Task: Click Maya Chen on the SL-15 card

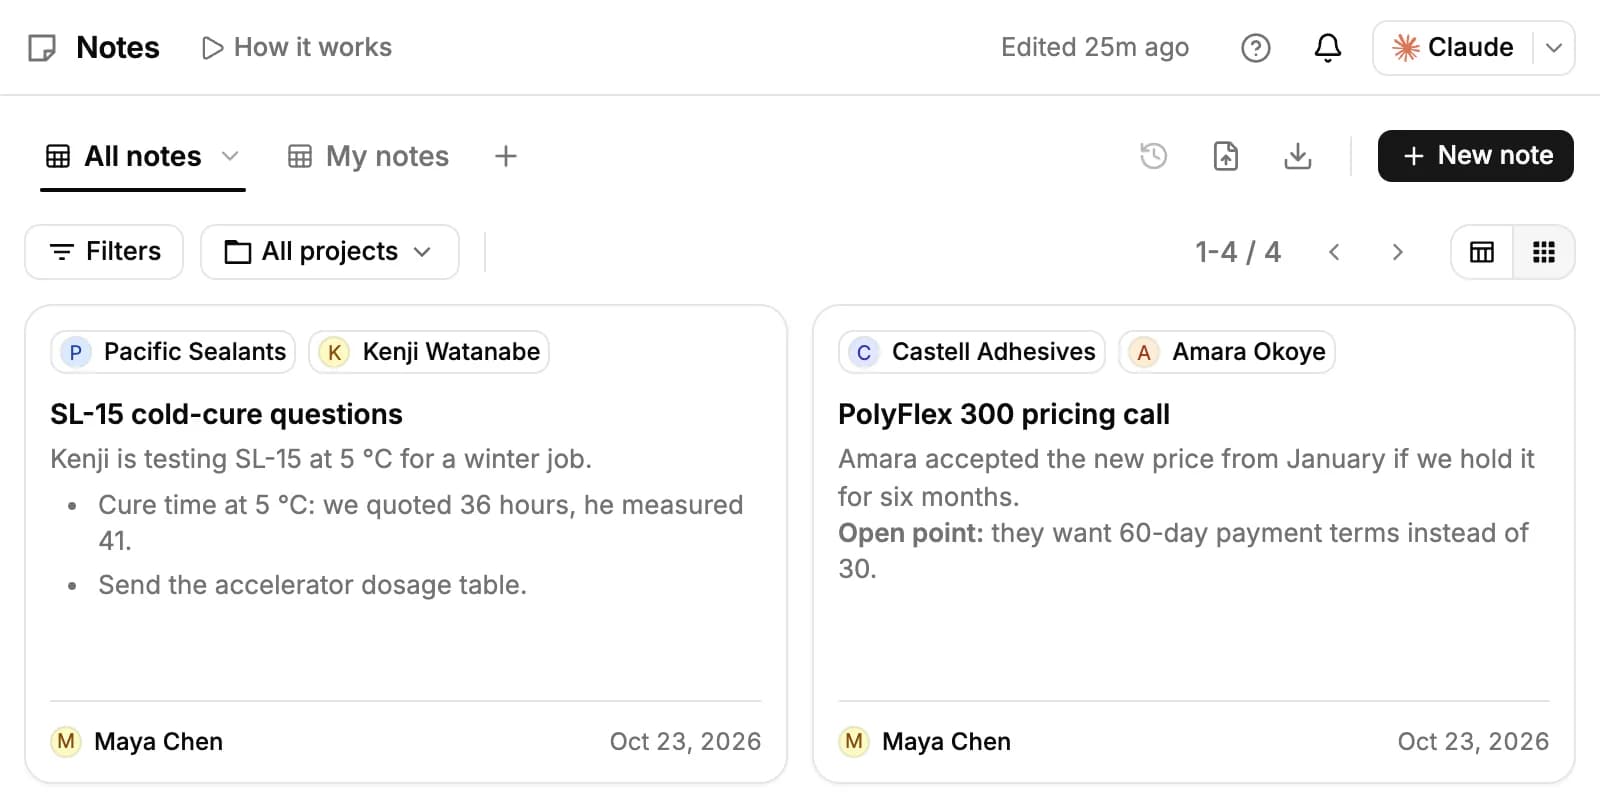Action: pos(137,741)
